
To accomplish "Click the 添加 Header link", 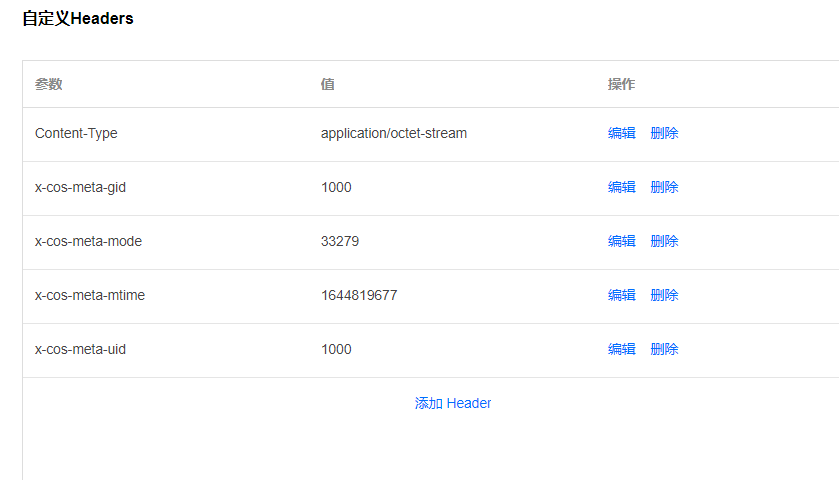I will pos(453,403).
